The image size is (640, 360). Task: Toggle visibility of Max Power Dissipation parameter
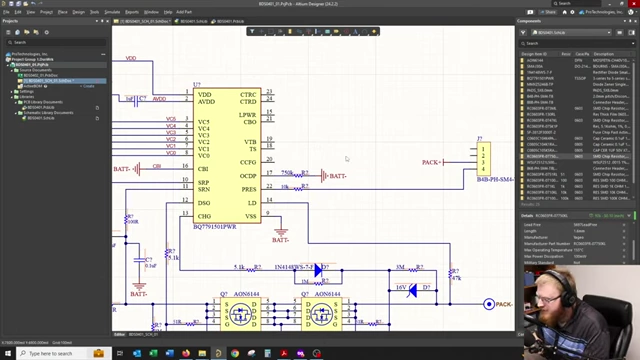(x=624, y=256)
